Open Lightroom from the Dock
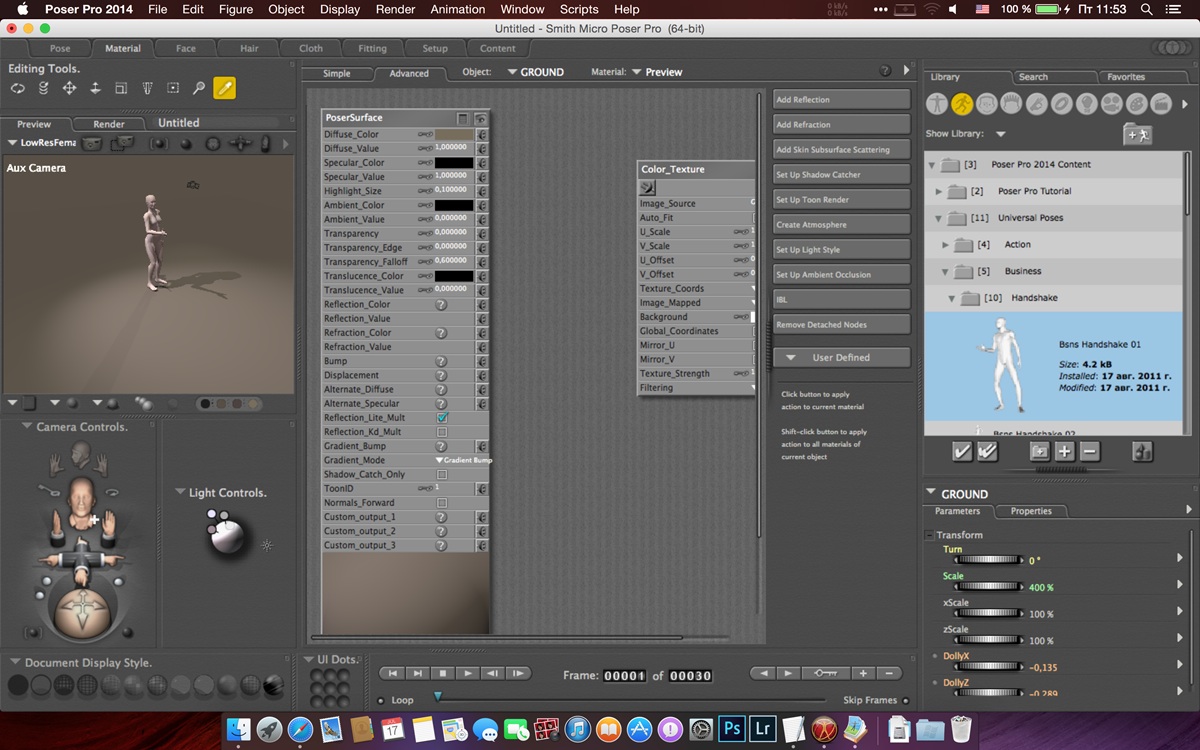 point(763,729)
